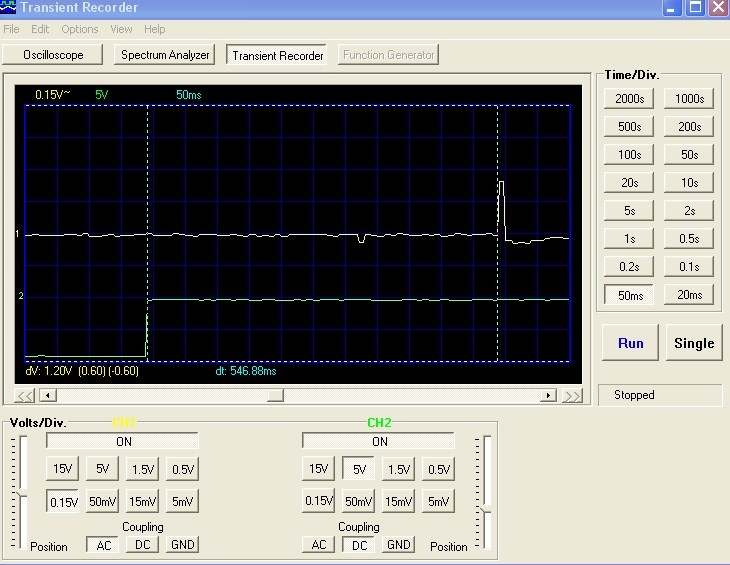
Task: Select CH2 5V Volts/Div button
Action: pos(358,469)
